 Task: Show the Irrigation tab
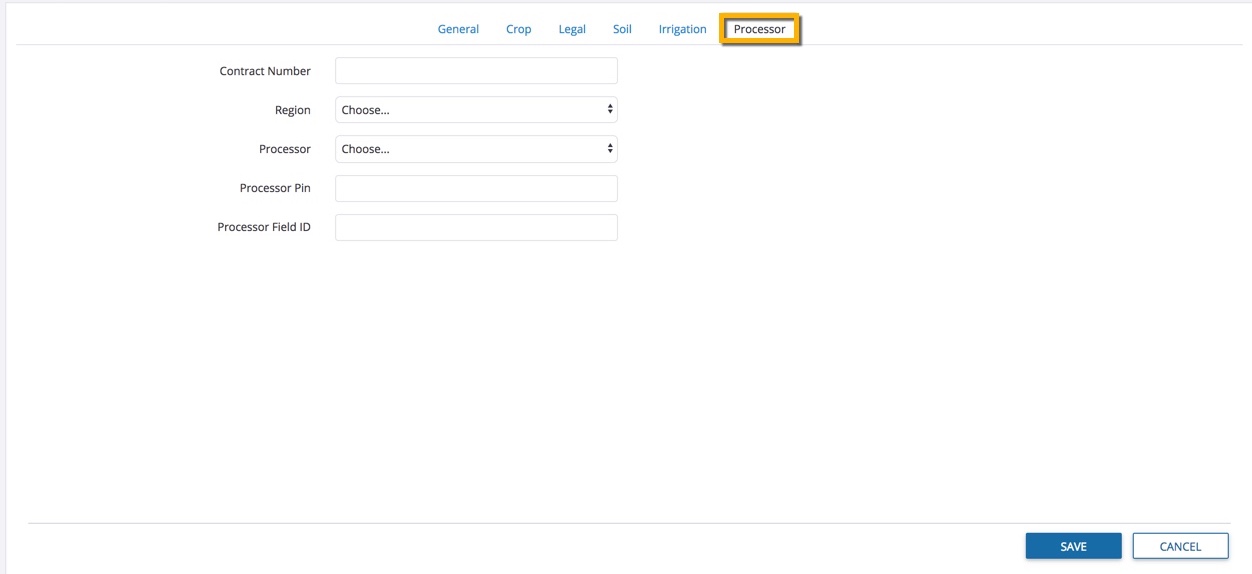682,29
